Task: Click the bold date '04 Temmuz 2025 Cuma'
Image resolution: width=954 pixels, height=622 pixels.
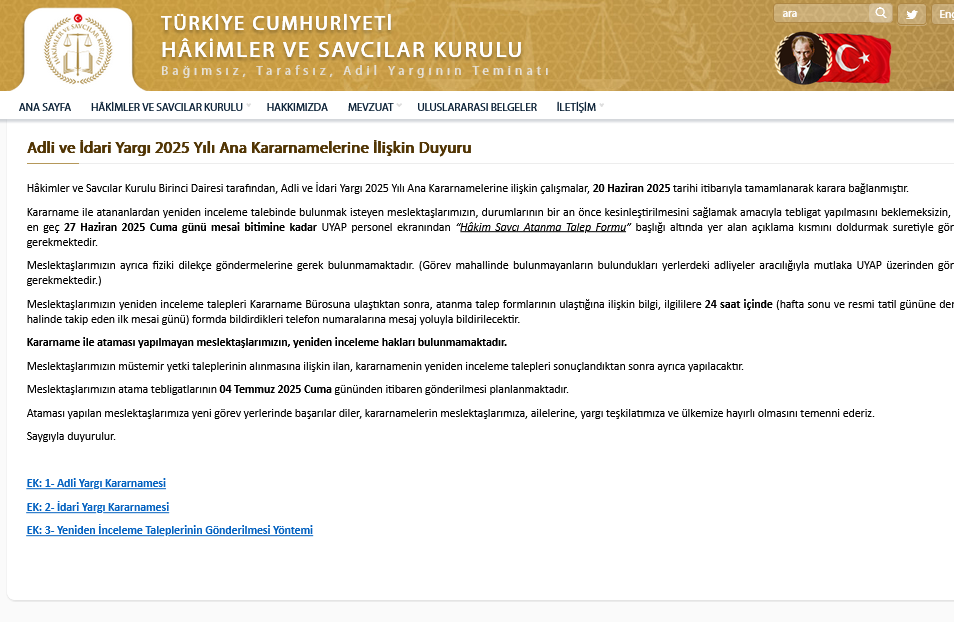Action: click(x=276, y=390)
